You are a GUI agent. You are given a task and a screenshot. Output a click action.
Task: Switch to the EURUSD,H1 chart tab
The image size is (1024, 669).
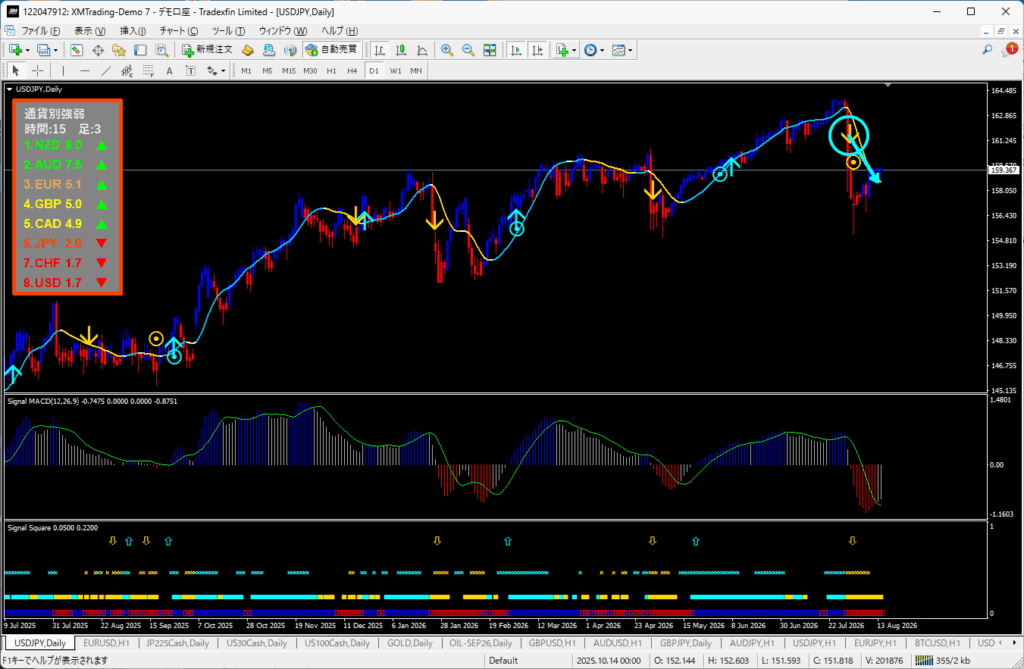106,643
